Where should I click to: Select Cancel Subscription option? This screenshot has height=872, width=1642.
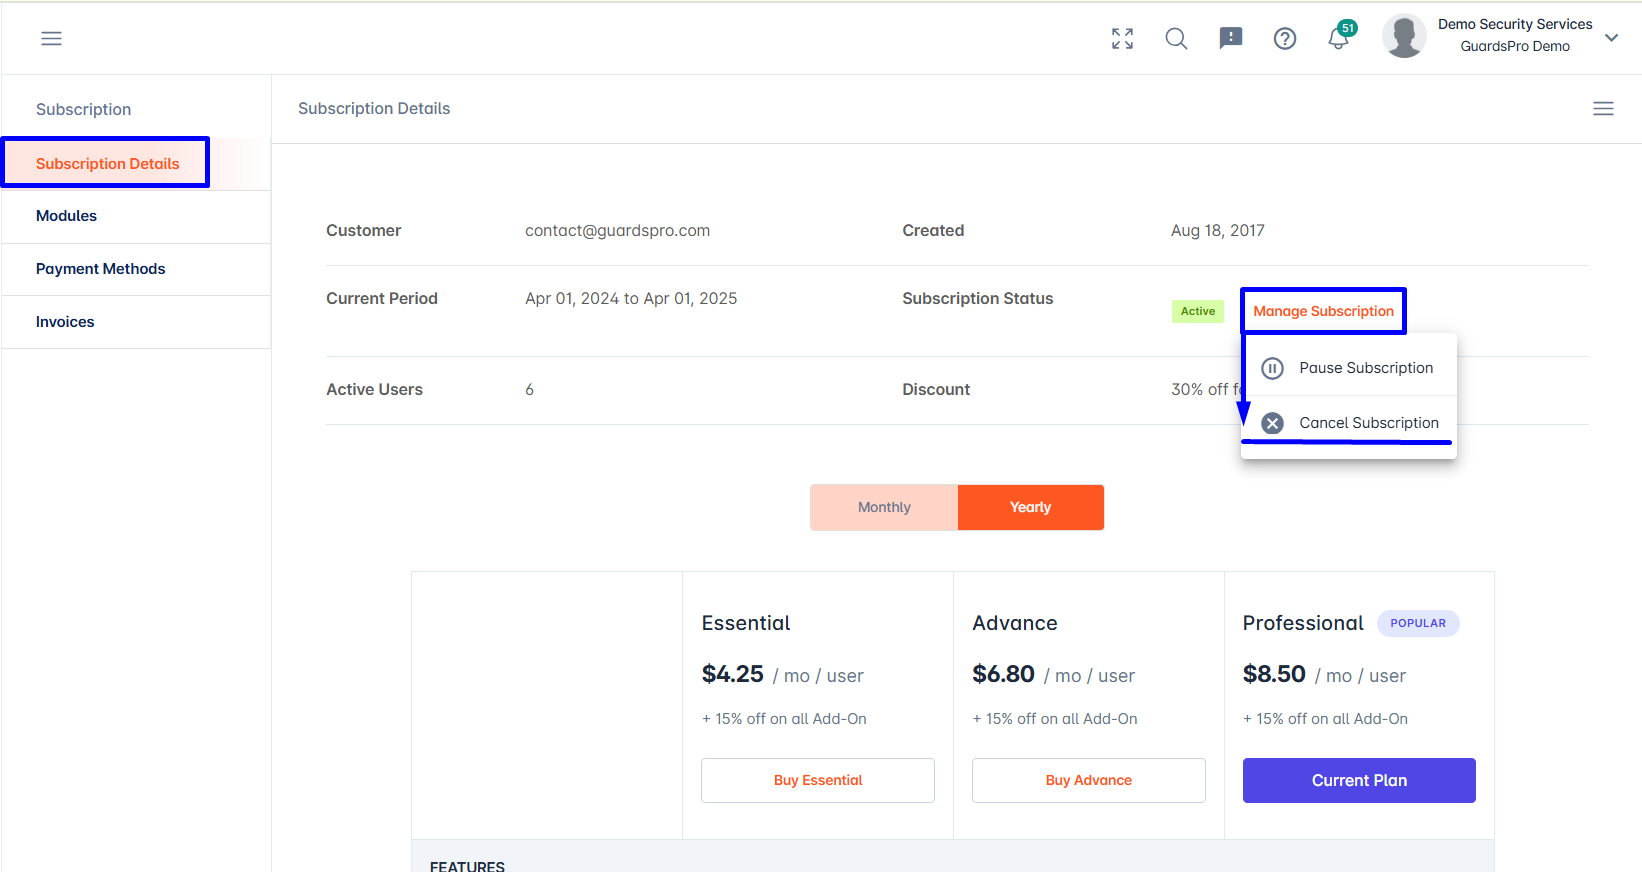click(x=1368, y=423)
